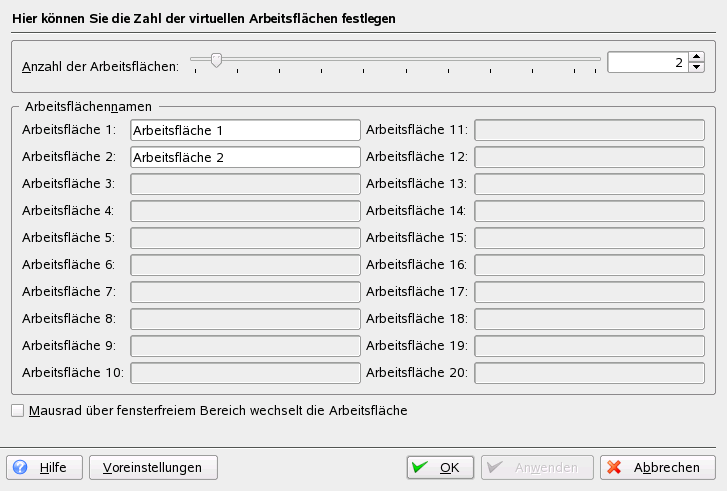Click the Arbeitsfläche 20 name field
Image resolution: width=727 pixels, height=491 pixels.
pos(589,373)
